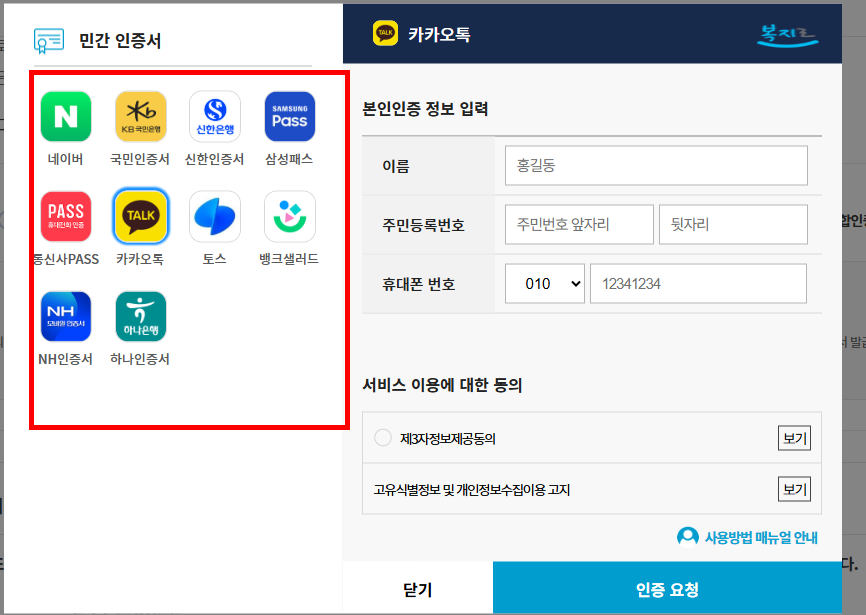Select the 하나인증서 icon
Viewport: 866px width, 615px height.
tap(139, 315)
